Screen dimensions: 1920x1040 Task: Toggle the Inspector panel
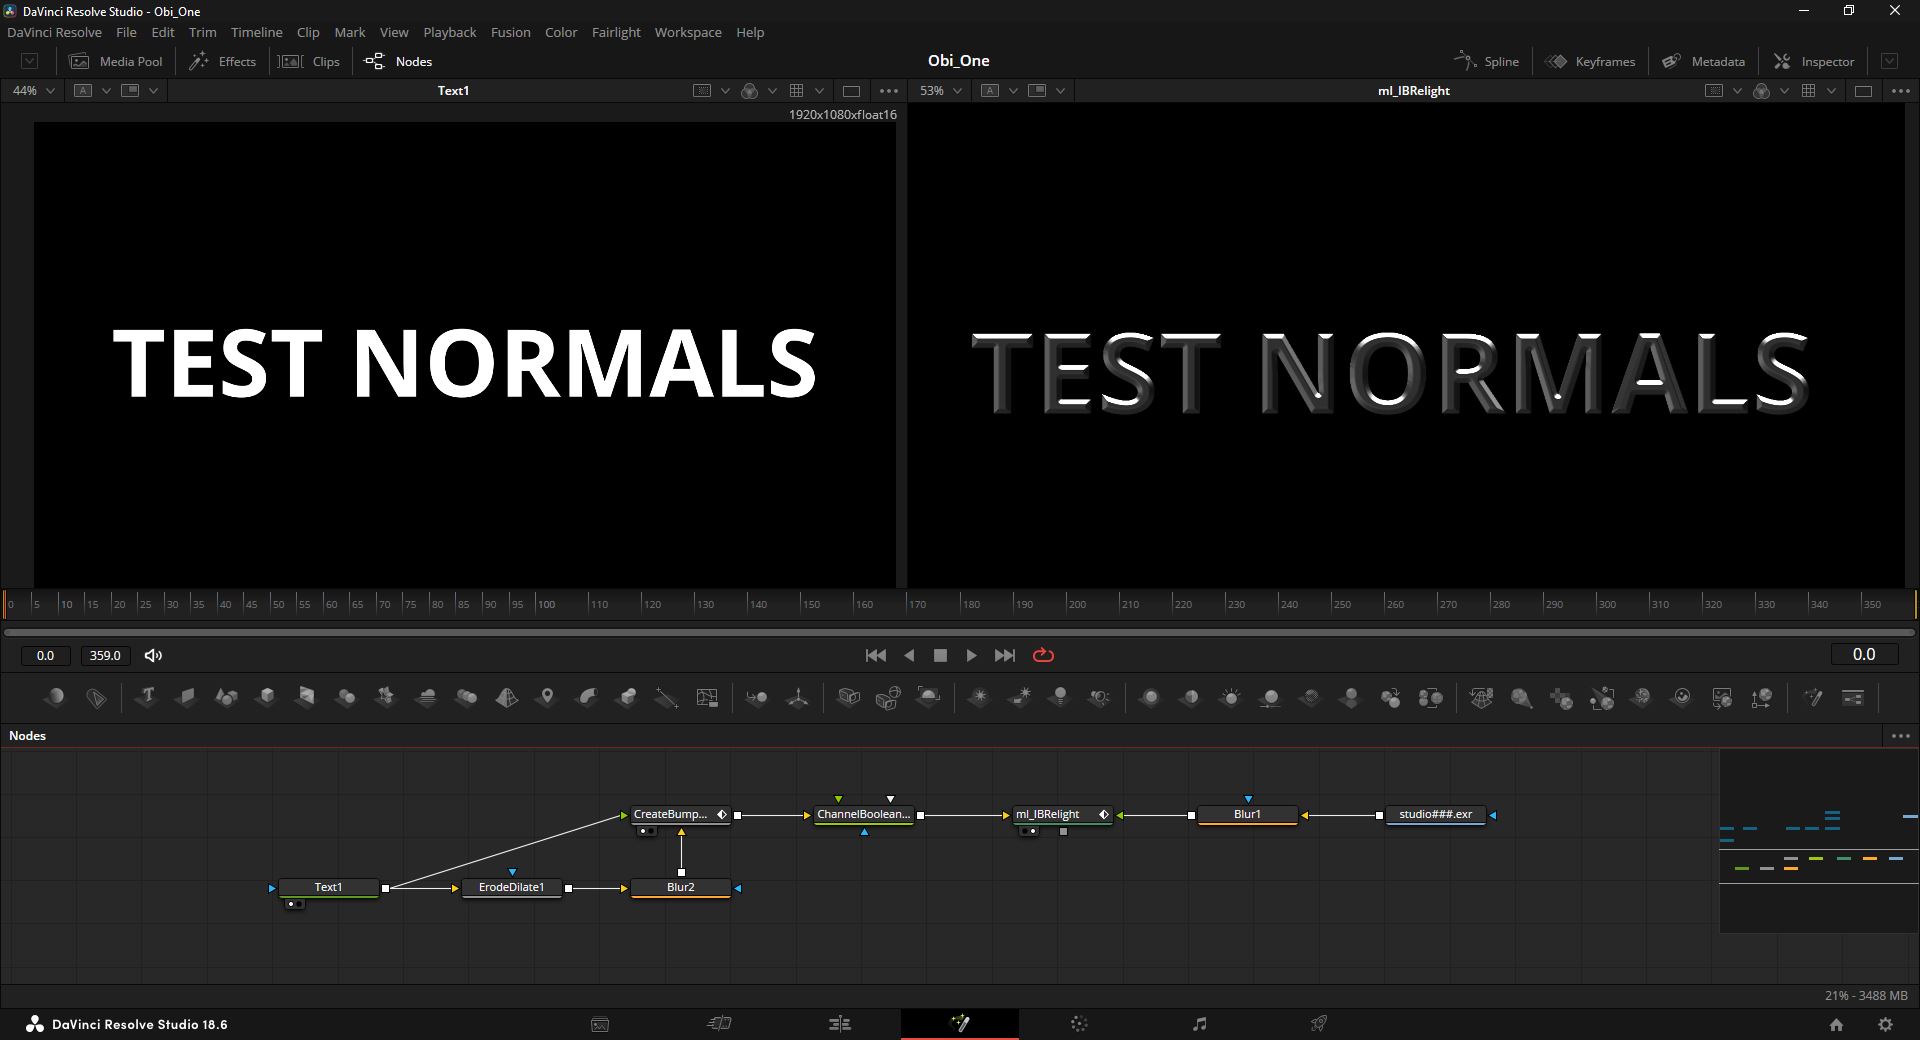coord(1814,61)
